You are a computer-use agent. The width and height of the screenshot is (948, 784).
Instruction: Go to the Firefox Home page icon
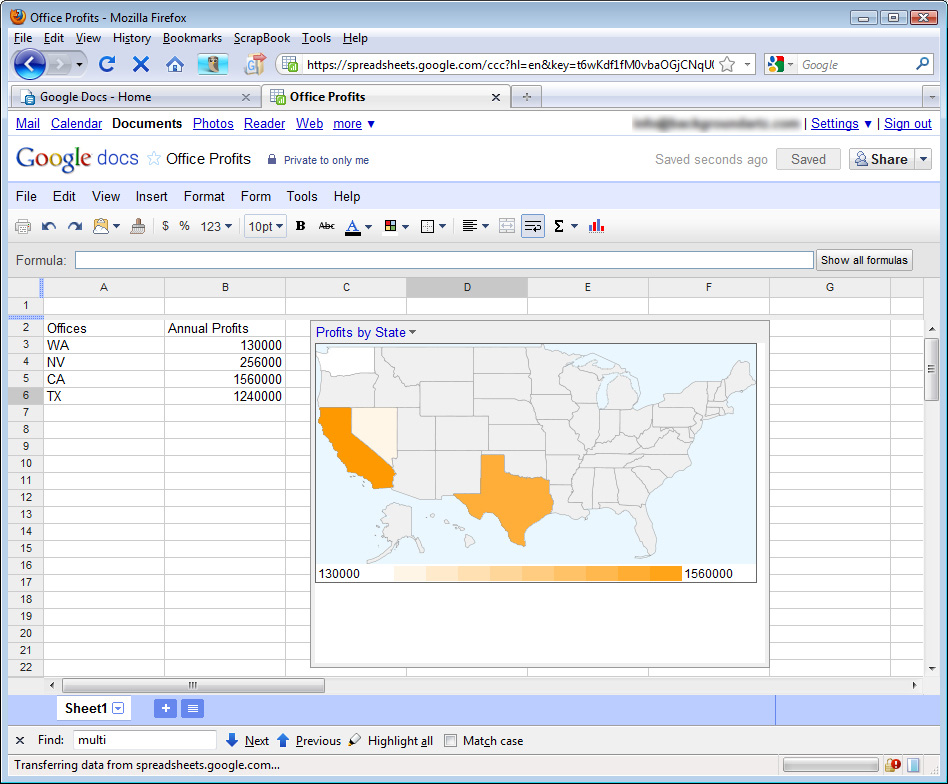pyautogui.click(x=175, y=64)
